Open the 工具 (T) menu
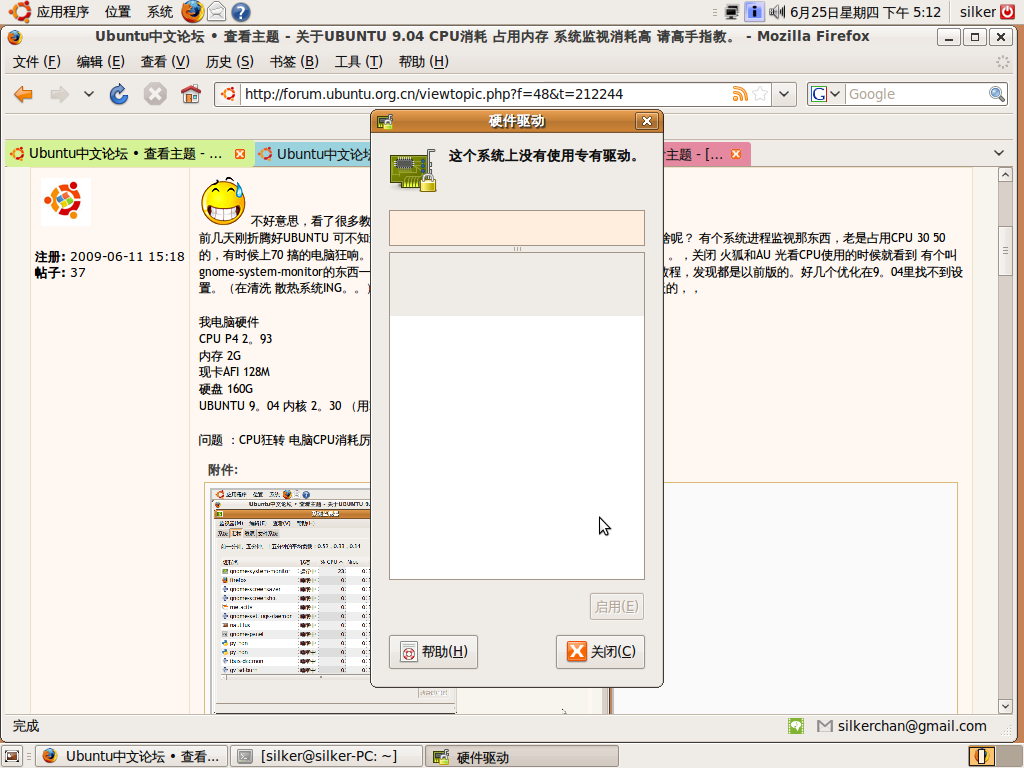 pyautogui.click(x=359, y=61)
